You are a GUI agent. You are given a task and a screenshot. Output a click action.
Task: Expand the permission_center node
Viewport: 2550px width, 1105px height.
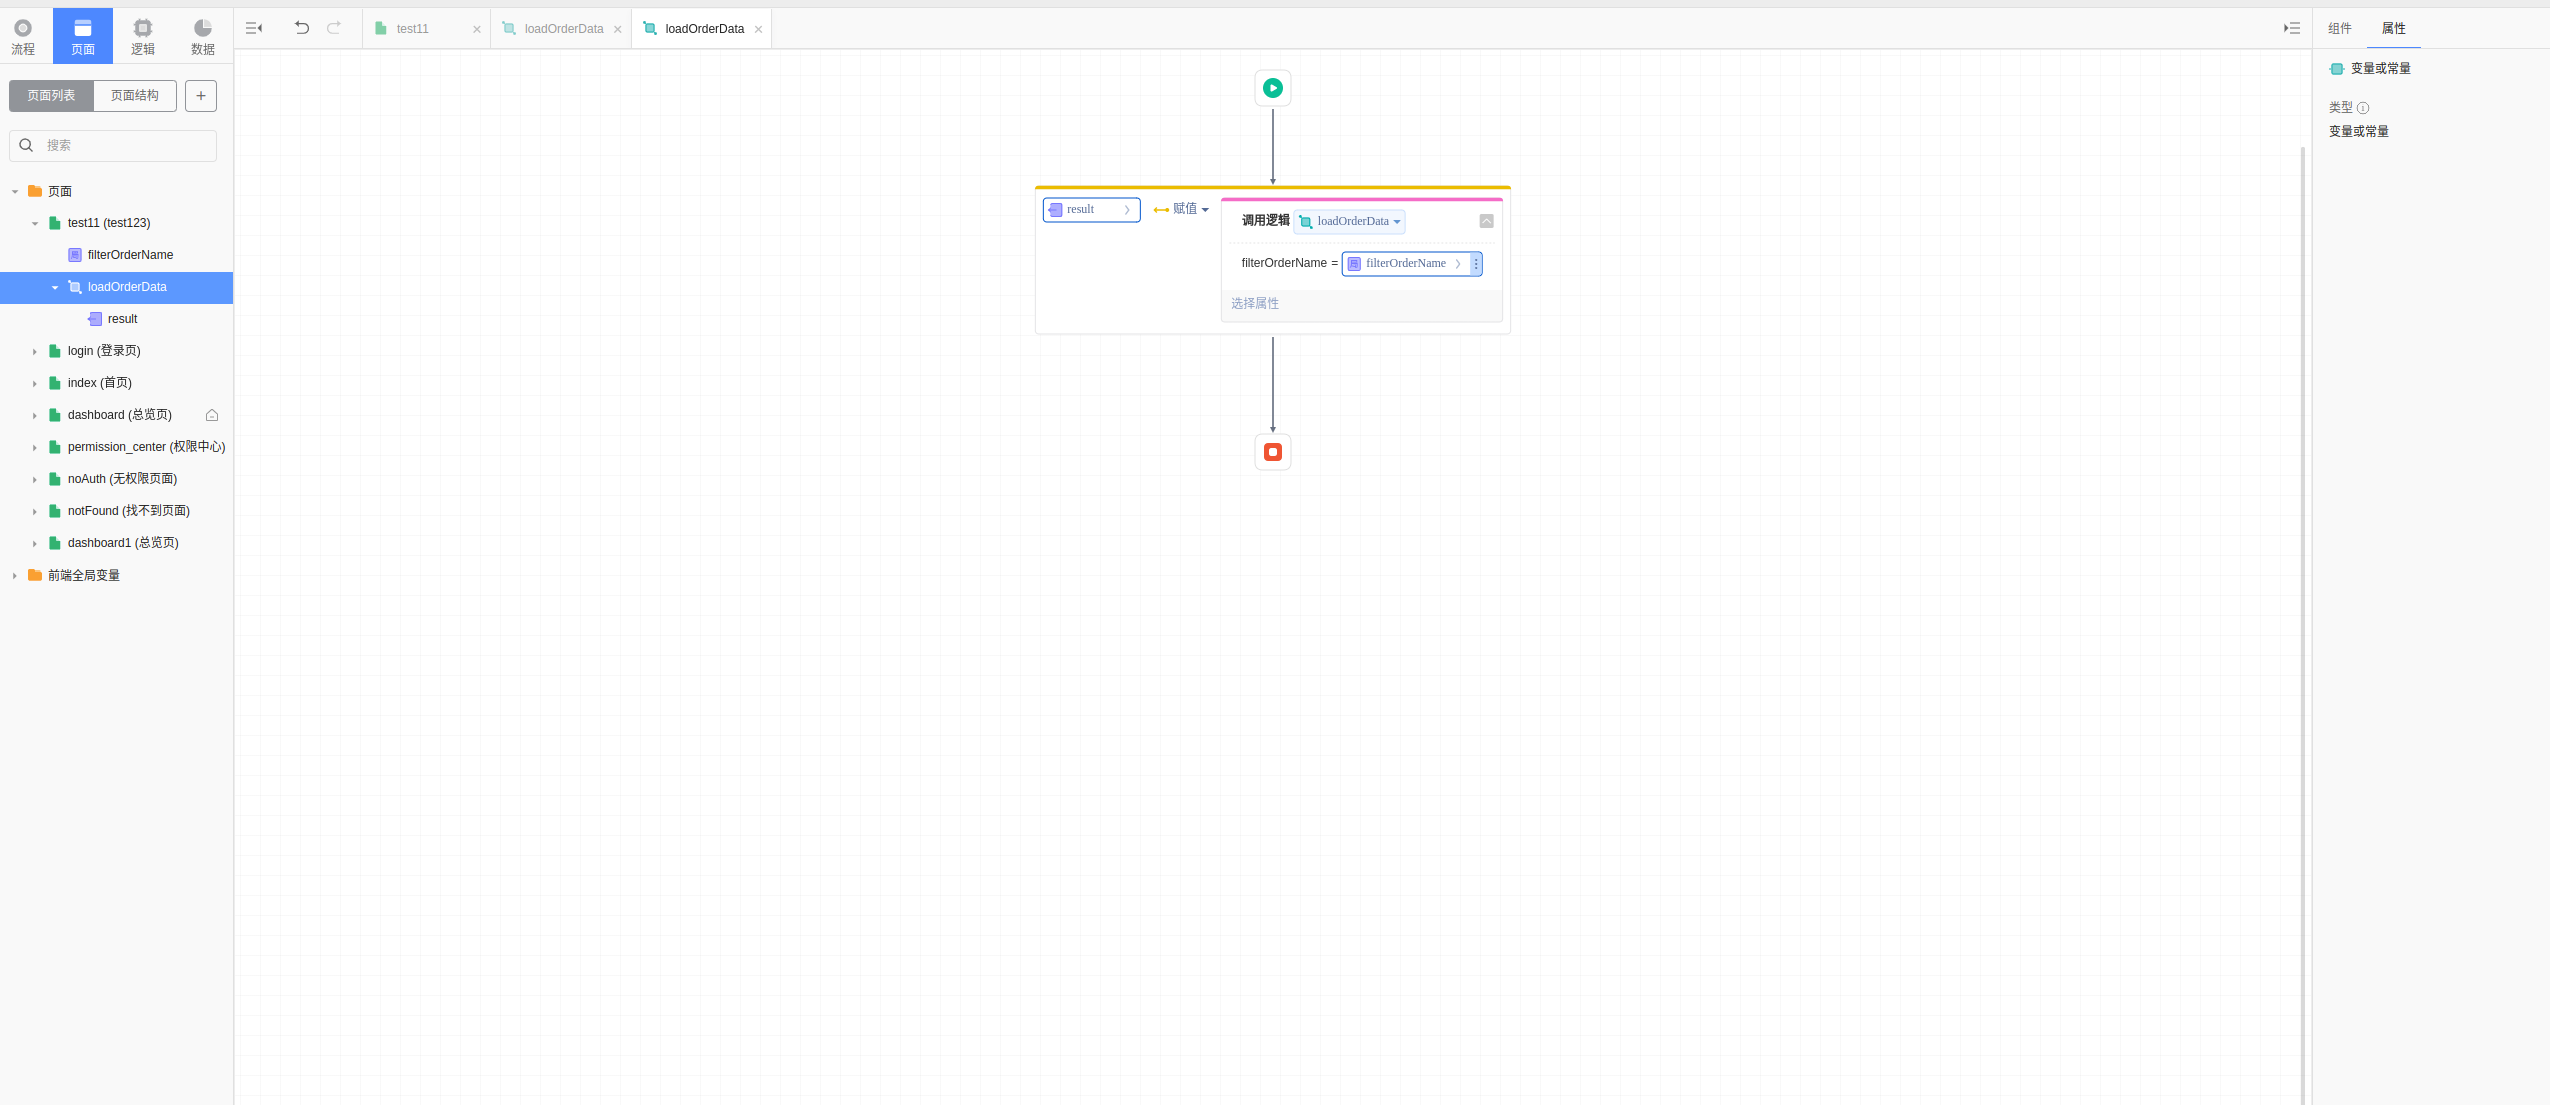(35, 447)
